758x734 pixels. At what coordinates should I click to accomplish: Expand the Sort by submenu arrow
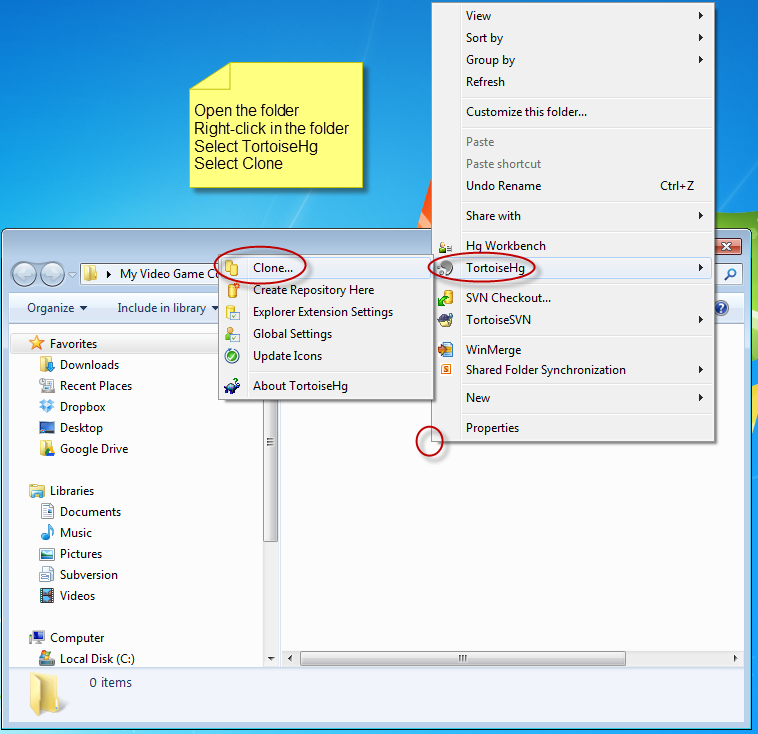pyautogui.click(x=700, y=37)
